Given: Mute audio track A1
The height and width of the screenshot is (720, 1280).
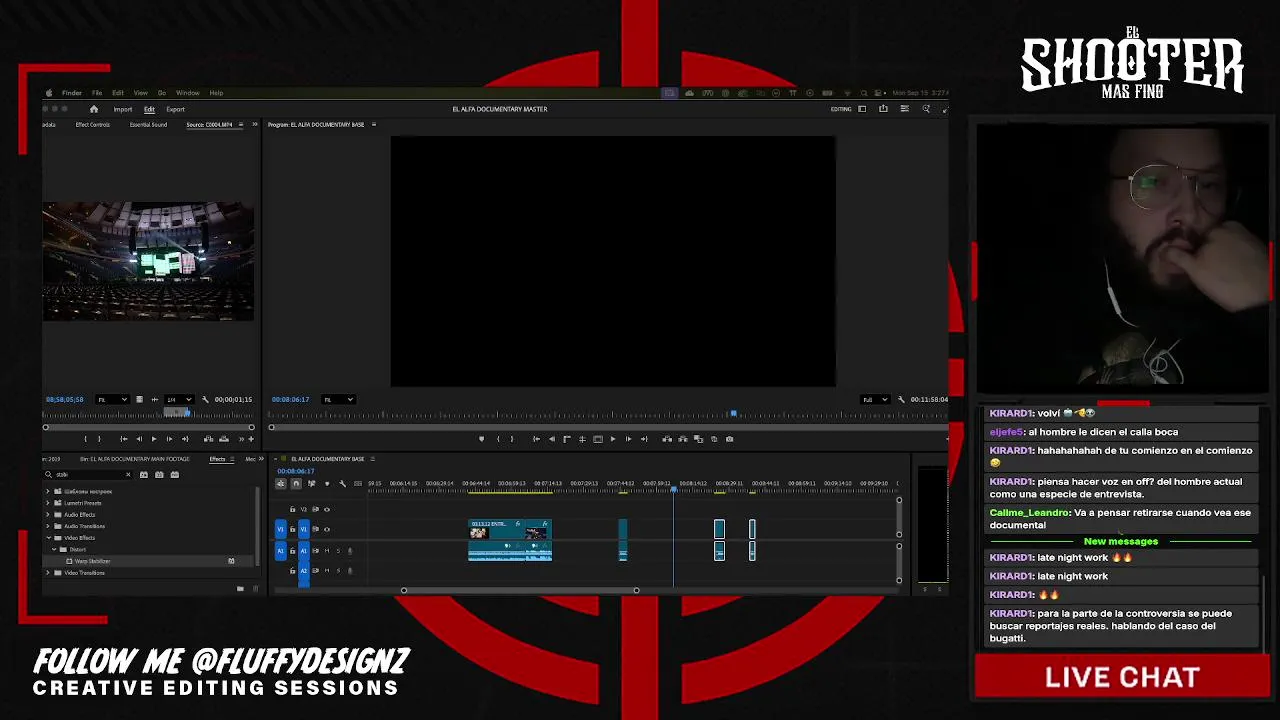Looking at the screenshot, I should (x=327, y=550).
